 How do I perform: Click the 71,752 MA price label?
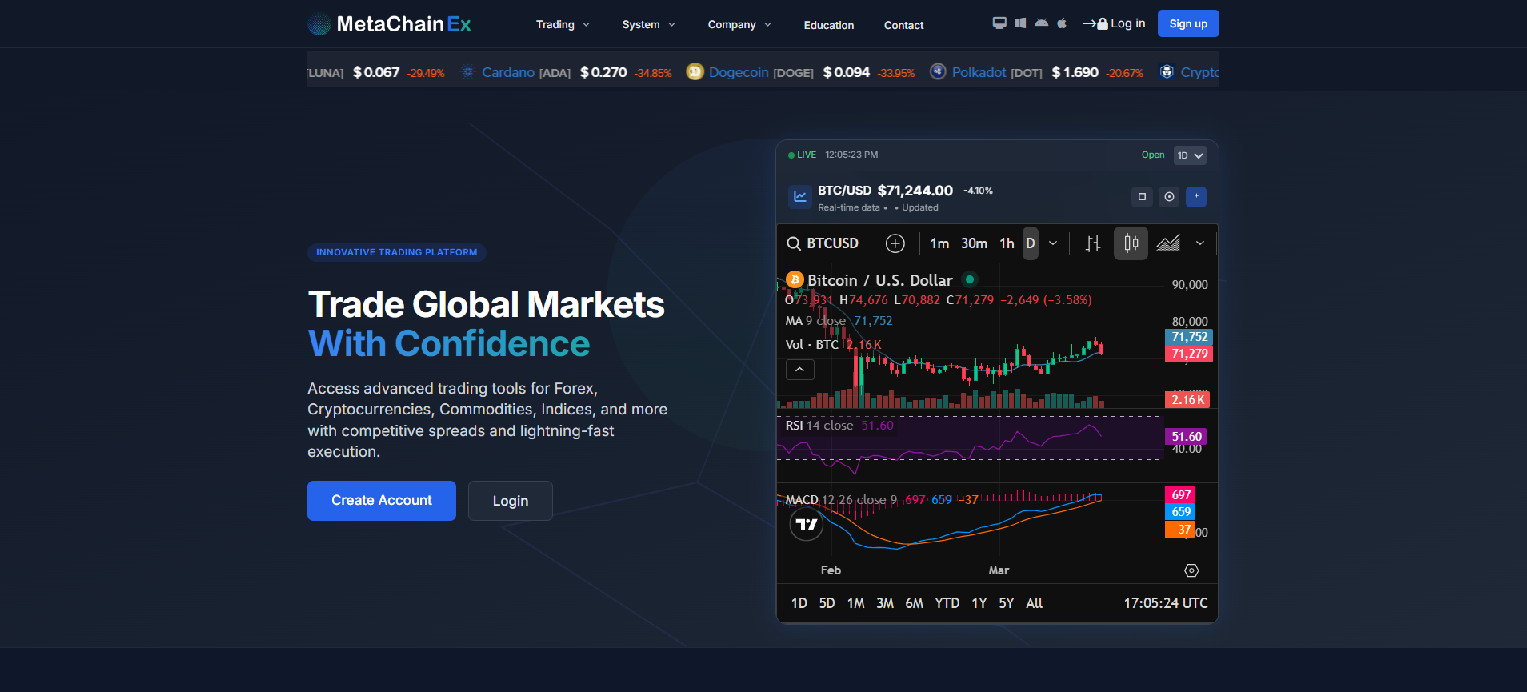pyautogui.click(x=1189, y=337)
